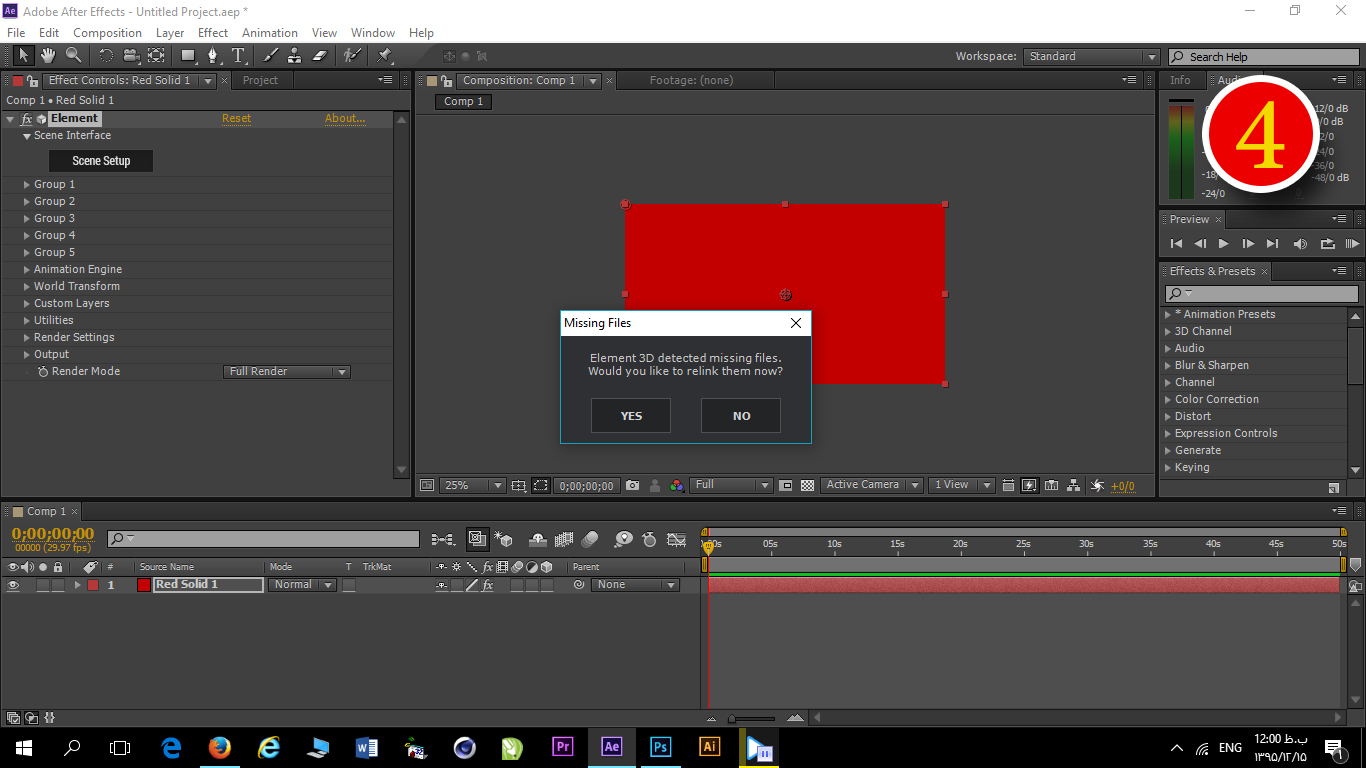Viewport: 1366px width, 768px height.
Task: Toggle transparency grid in composition viewer
Action: (807, 485)
